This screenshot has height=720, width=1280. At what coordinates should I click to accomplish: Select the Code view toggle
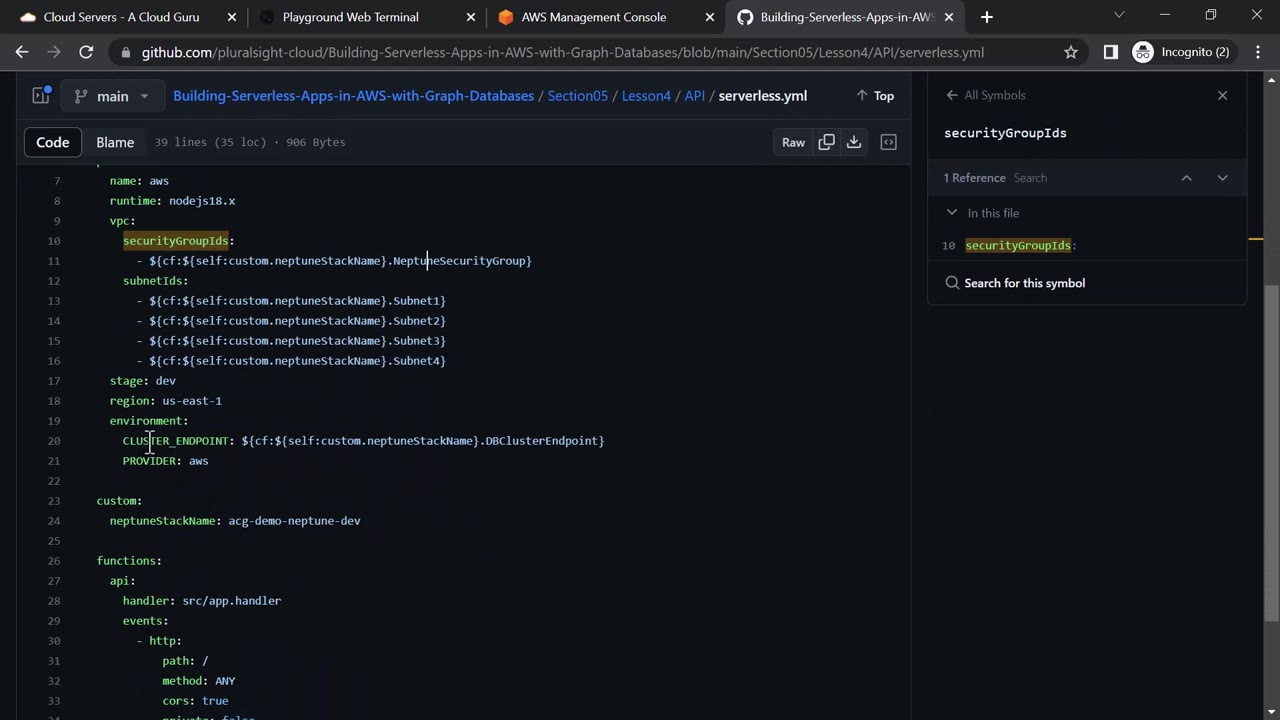point(53,142)
